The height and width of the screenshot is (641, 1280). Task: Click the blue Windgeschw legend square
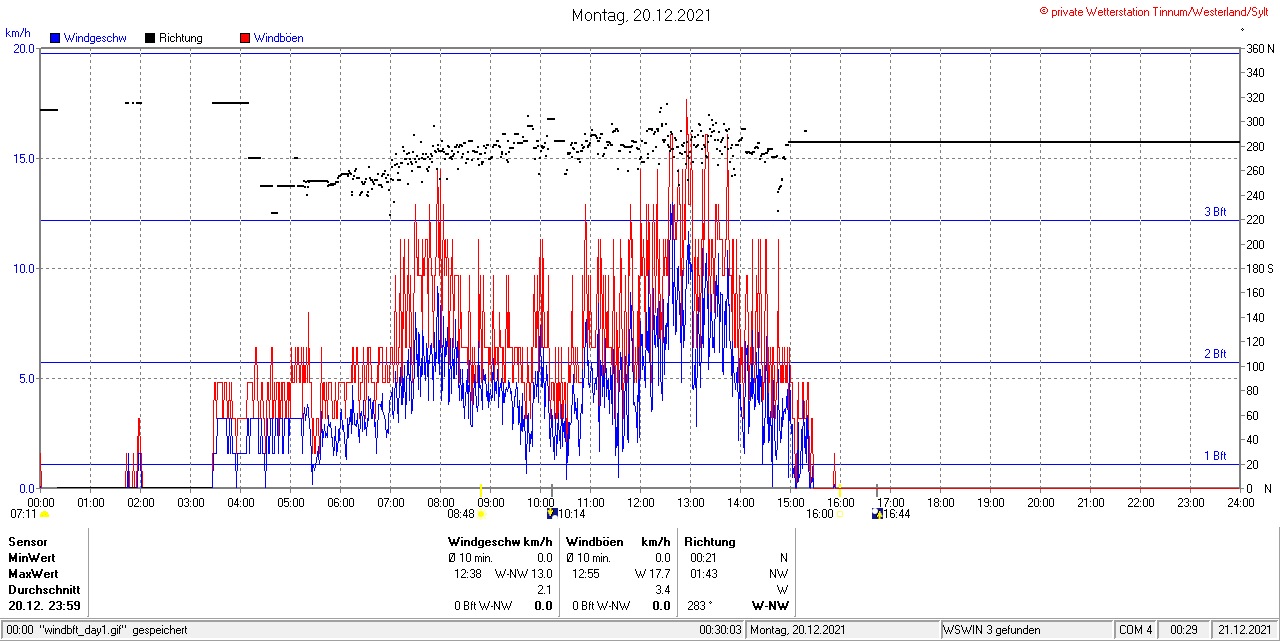(x=55, y=38)
